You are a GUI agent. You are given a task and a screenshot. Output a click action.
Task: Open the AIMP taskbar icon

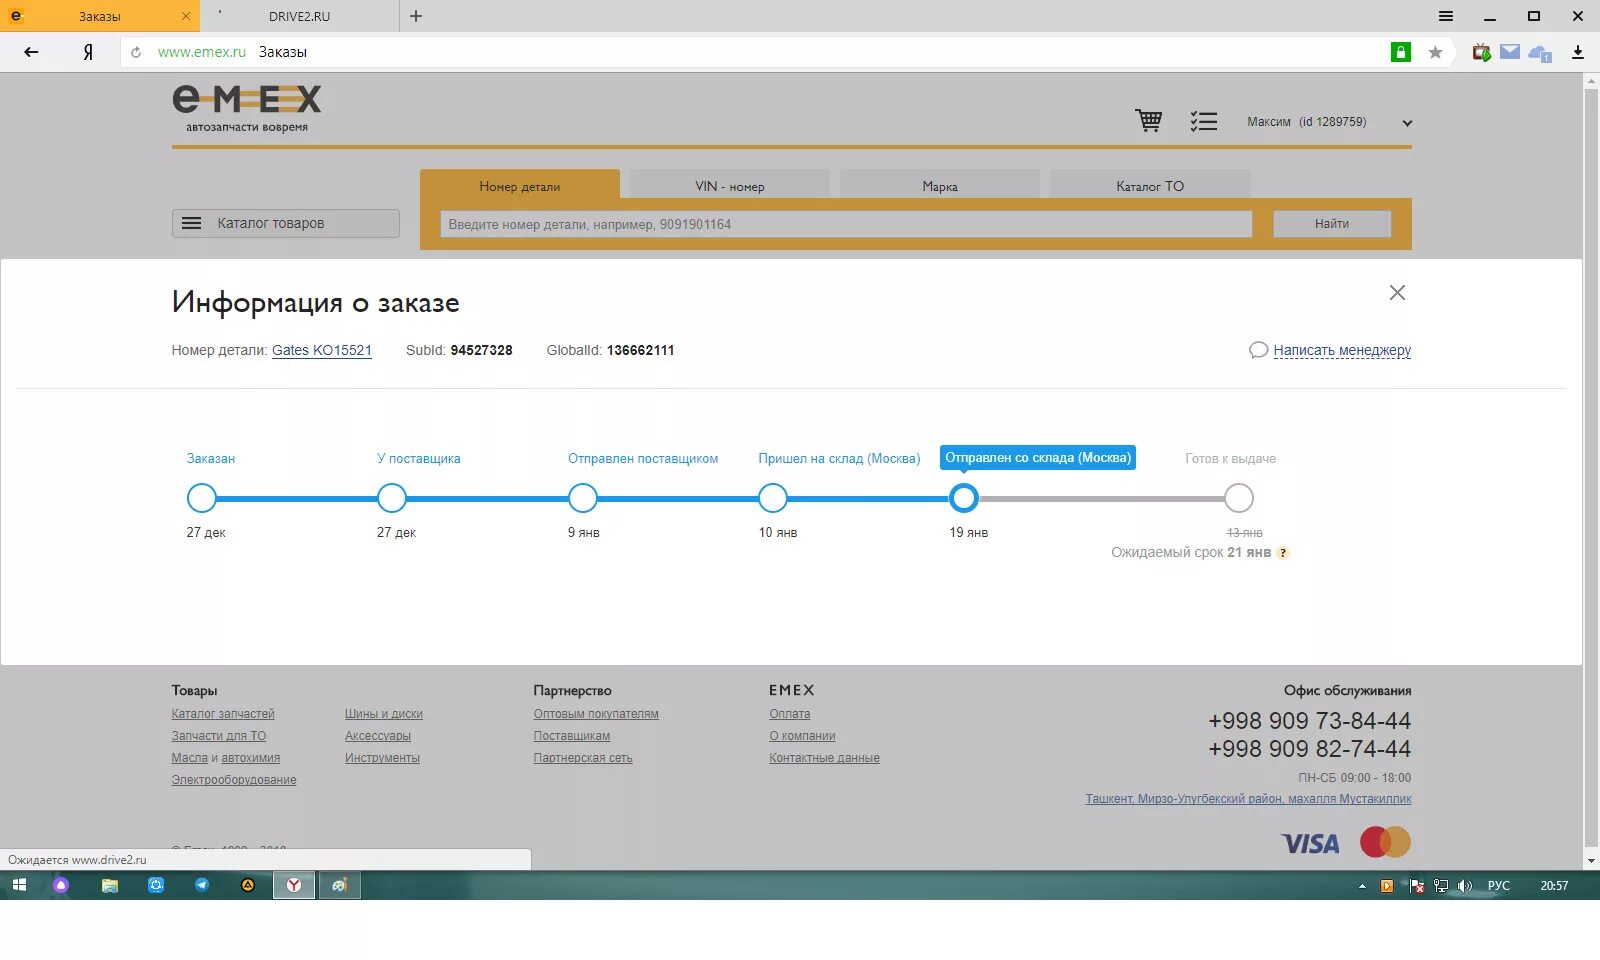(x=248, y=885)
